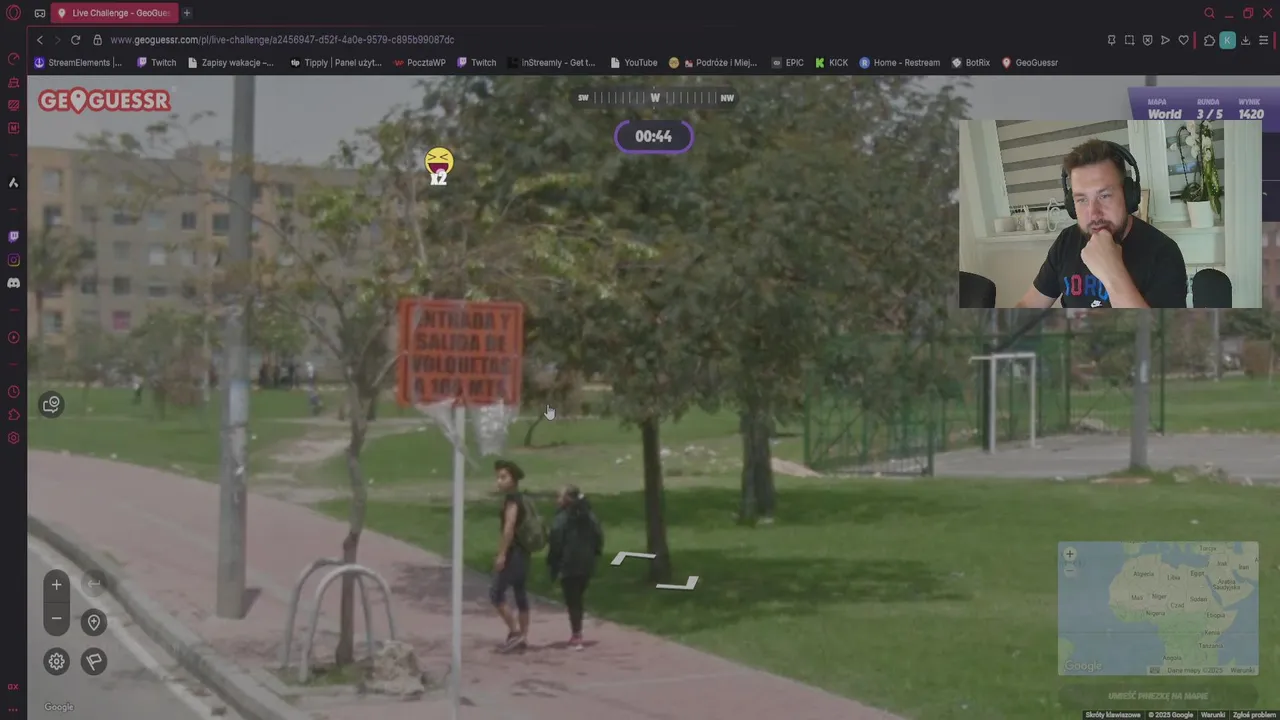Open GeoGuessr game settings gear
Image resolution: width=1280 pixels, height=720 pixels.
click(x=56, y=661)
